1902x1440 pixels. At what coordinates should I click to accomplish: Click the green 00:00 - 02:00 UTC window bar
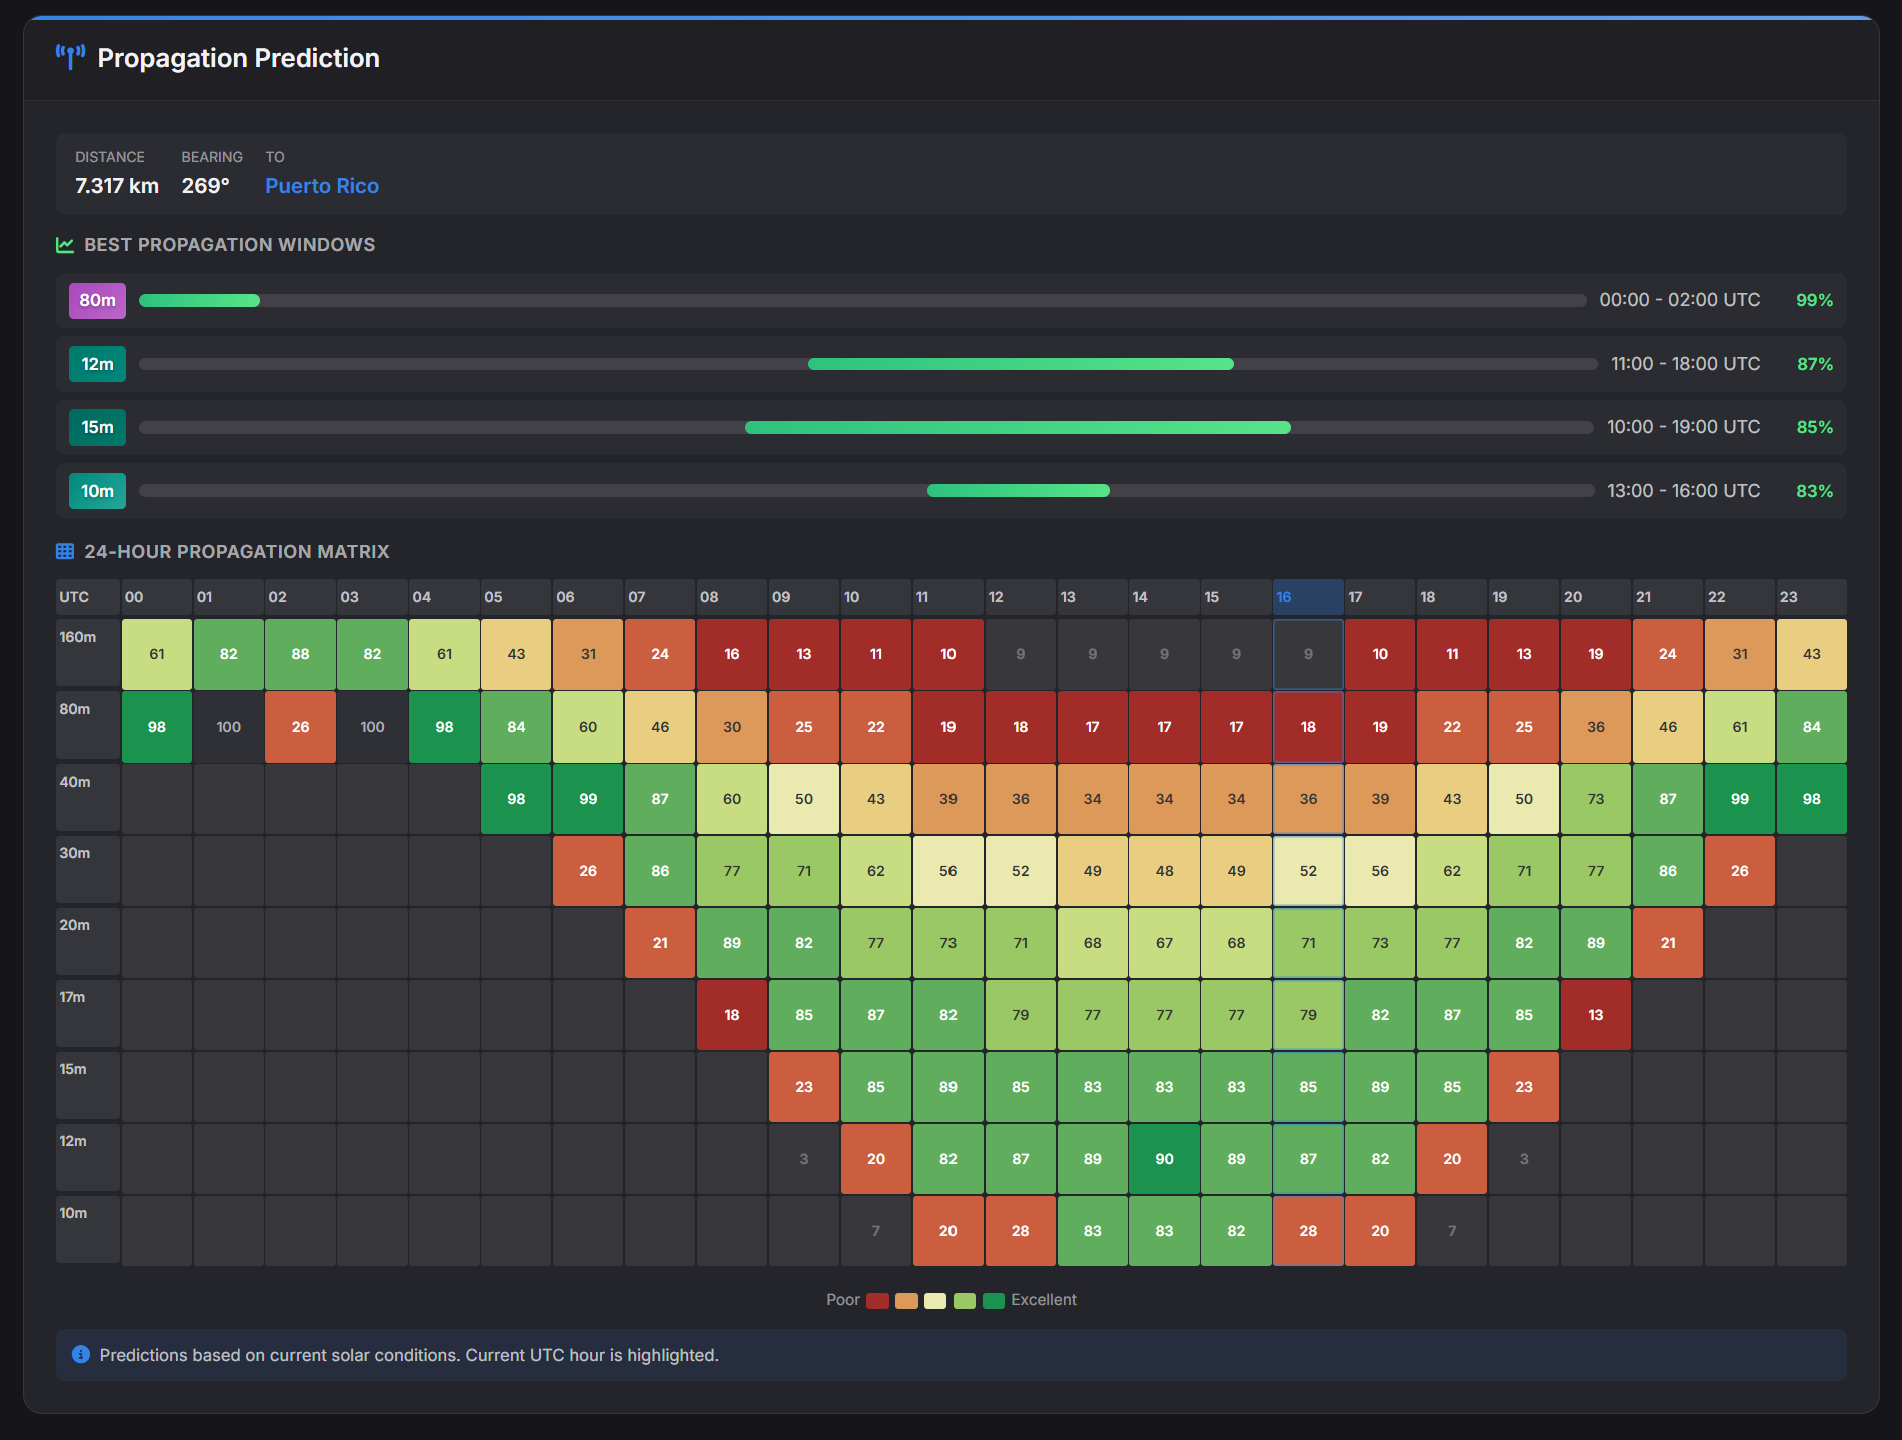point(199,300)
